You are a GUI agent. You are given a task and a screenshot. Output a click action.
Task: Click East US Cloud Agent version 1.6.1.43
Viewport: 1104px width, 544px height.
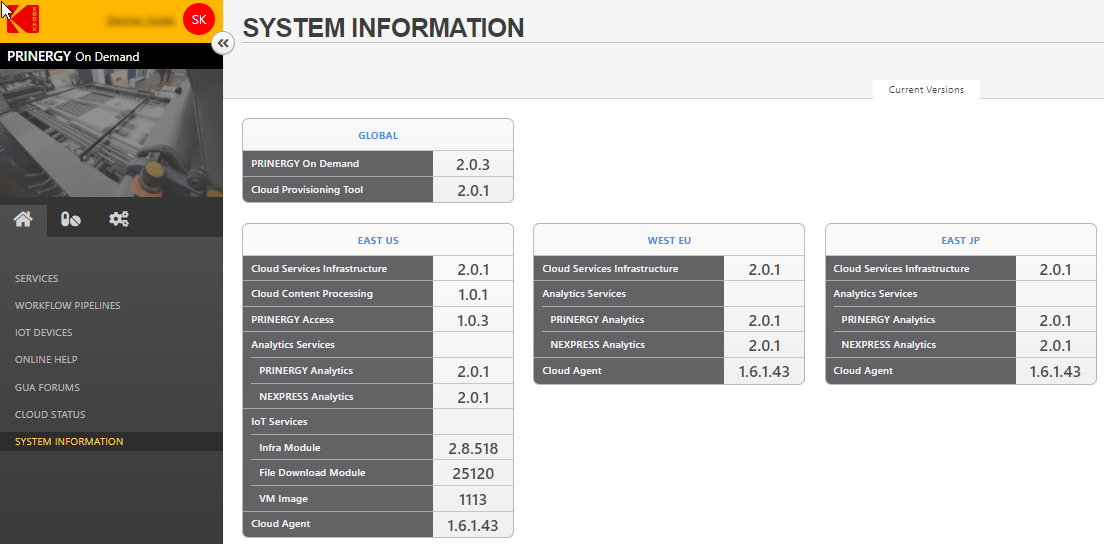coord(472,525)
